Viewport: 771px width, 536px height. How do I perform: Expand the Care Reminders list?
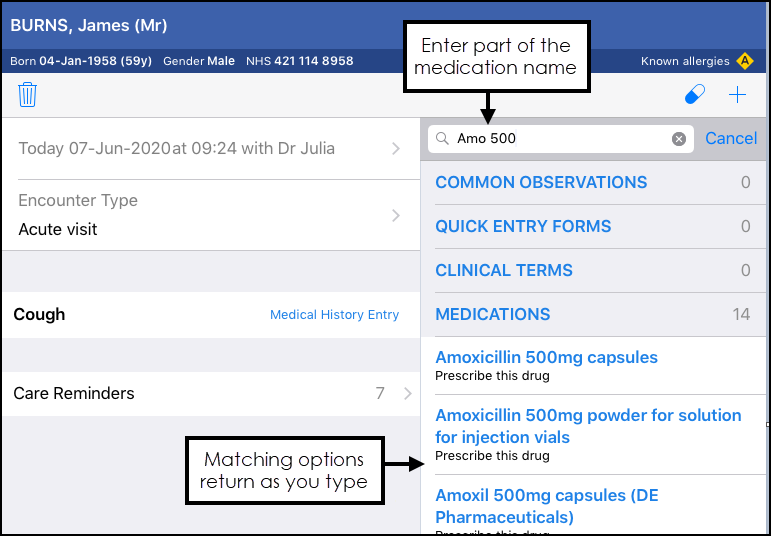(x=210, y=394)
